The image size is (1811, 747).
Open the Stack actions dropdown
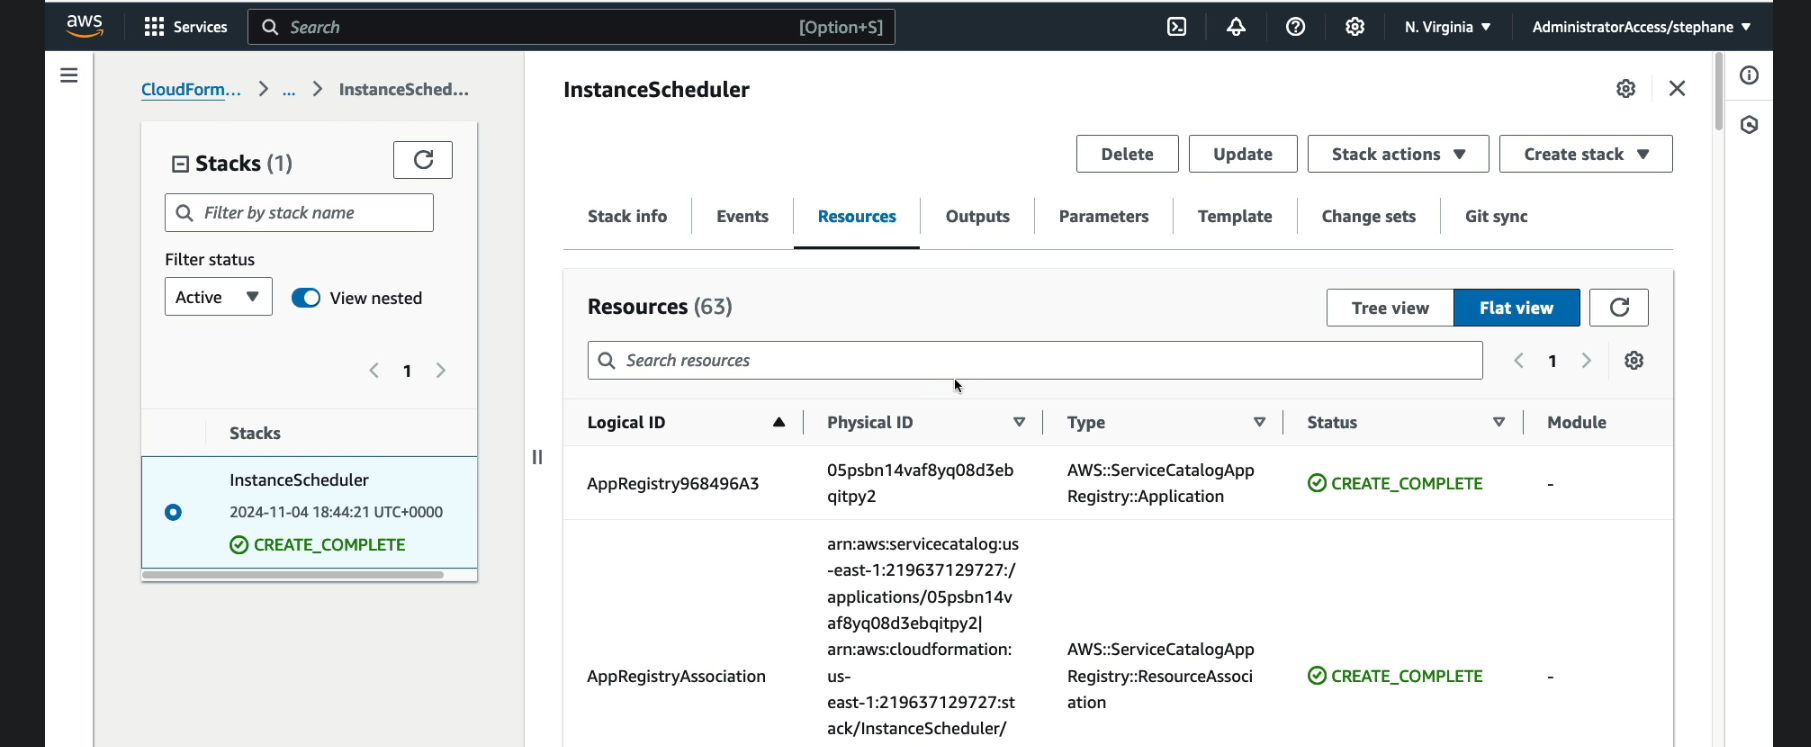click(1398, 154)
